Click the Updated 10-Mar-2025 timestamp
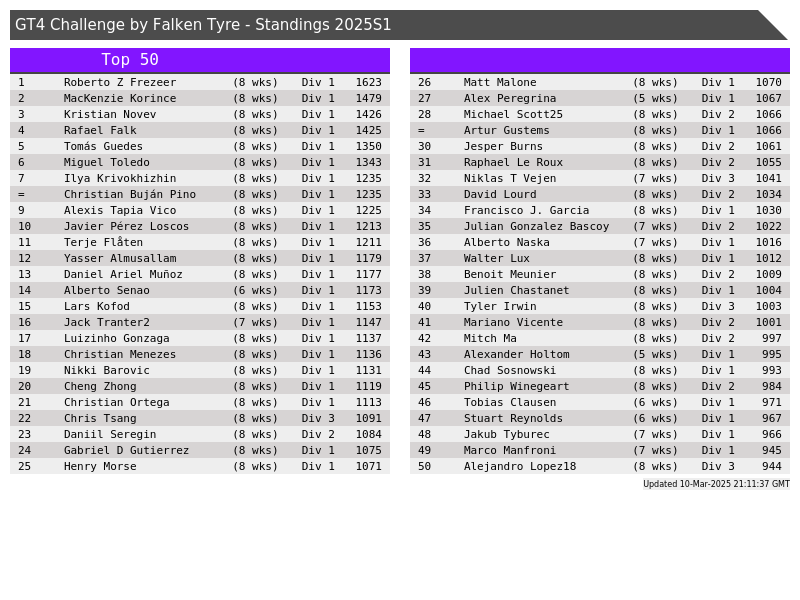800x600 pixels. (716, 484)
